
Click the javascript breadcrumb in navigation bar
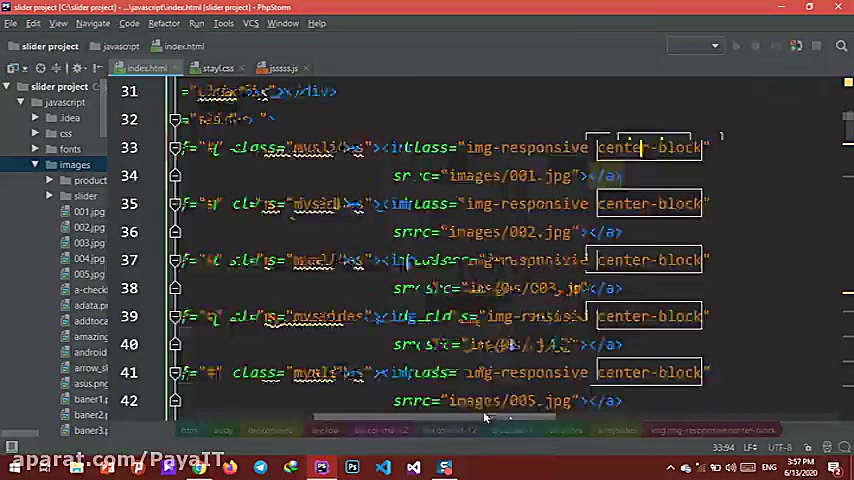(x=120, y=46)
